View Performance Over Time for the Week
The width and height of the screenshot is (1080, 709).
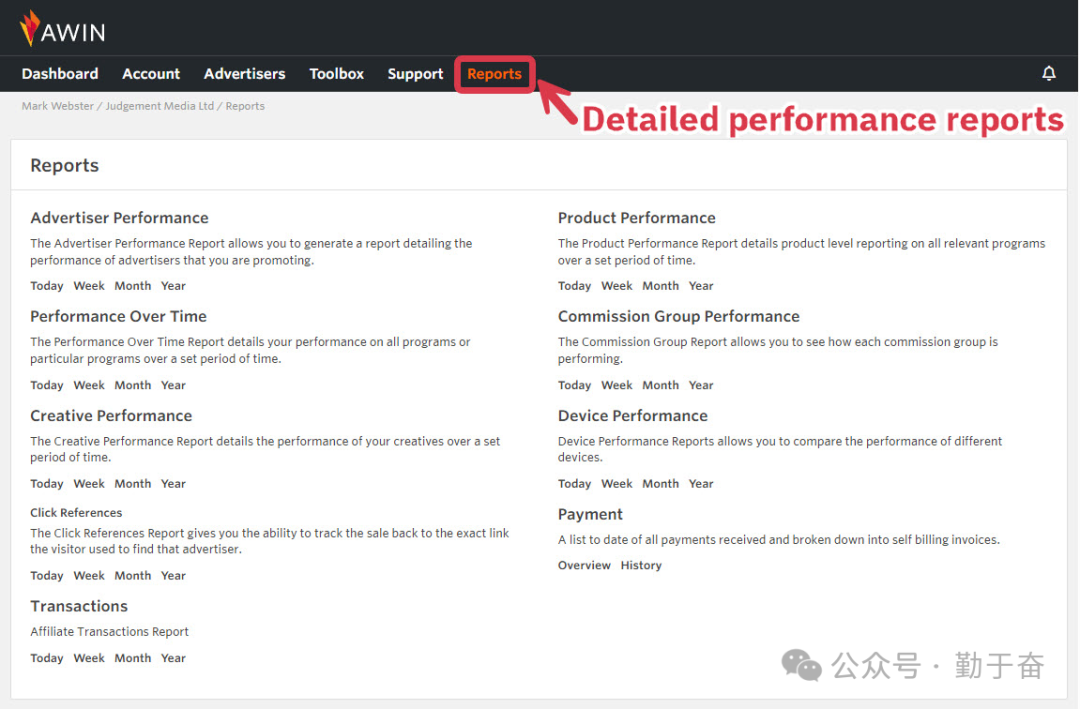tap(89, 385)
